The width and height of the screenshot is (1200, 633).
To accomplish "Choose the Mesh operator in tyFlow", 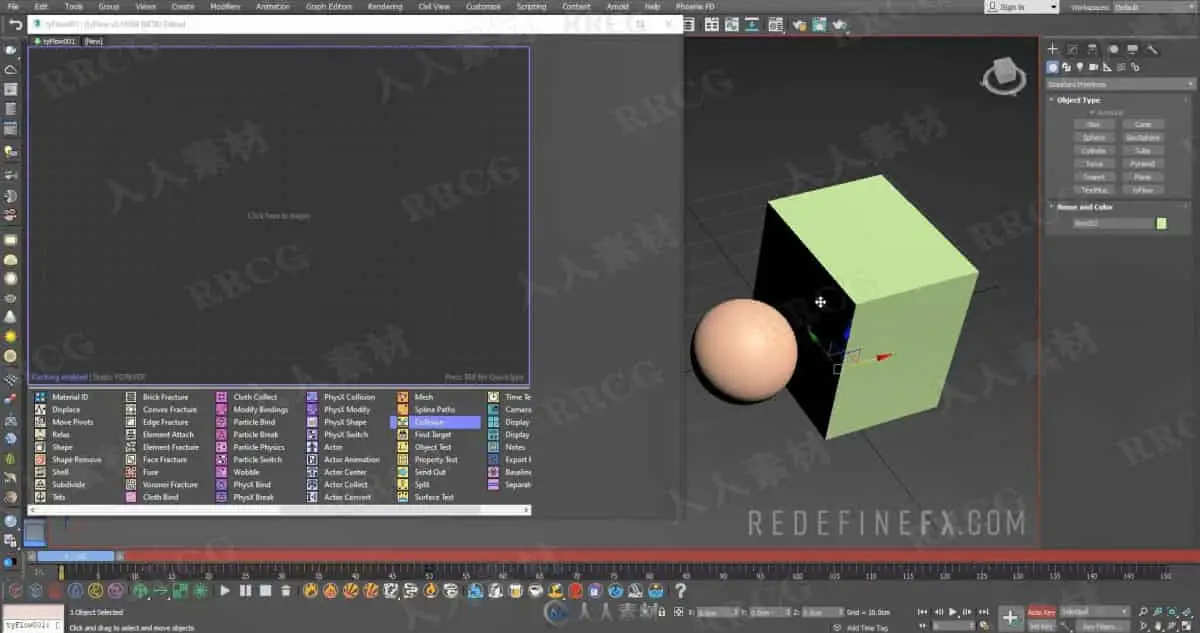I will pyautogui.click(x=424, y=397).
